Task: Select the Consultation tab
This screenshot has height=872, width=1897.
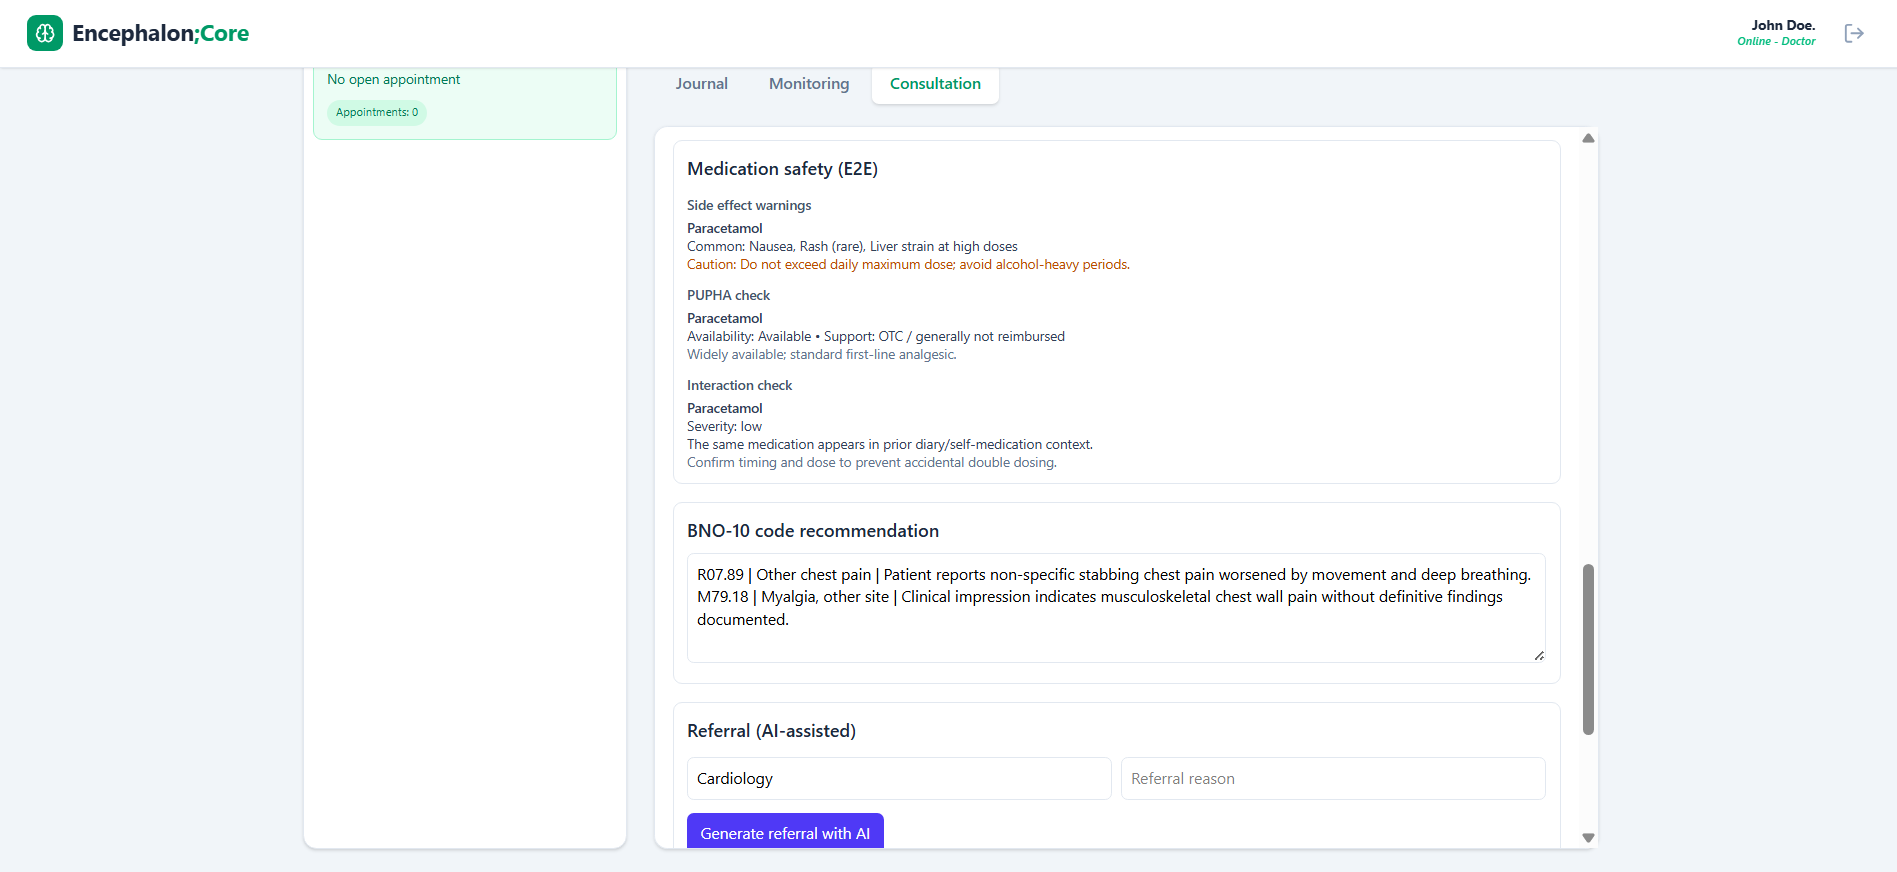Action: click(x=935, y=84)
